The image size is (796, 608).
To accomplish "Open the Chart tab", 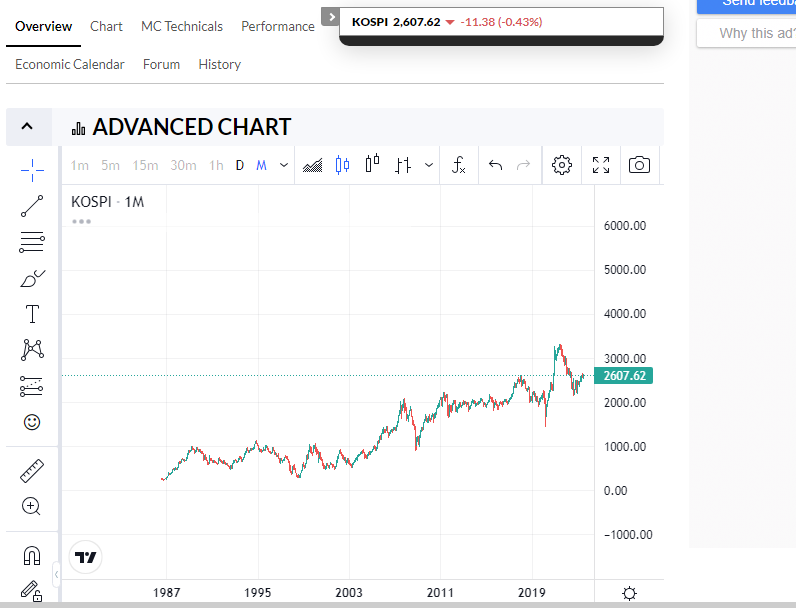I will 106,26.
